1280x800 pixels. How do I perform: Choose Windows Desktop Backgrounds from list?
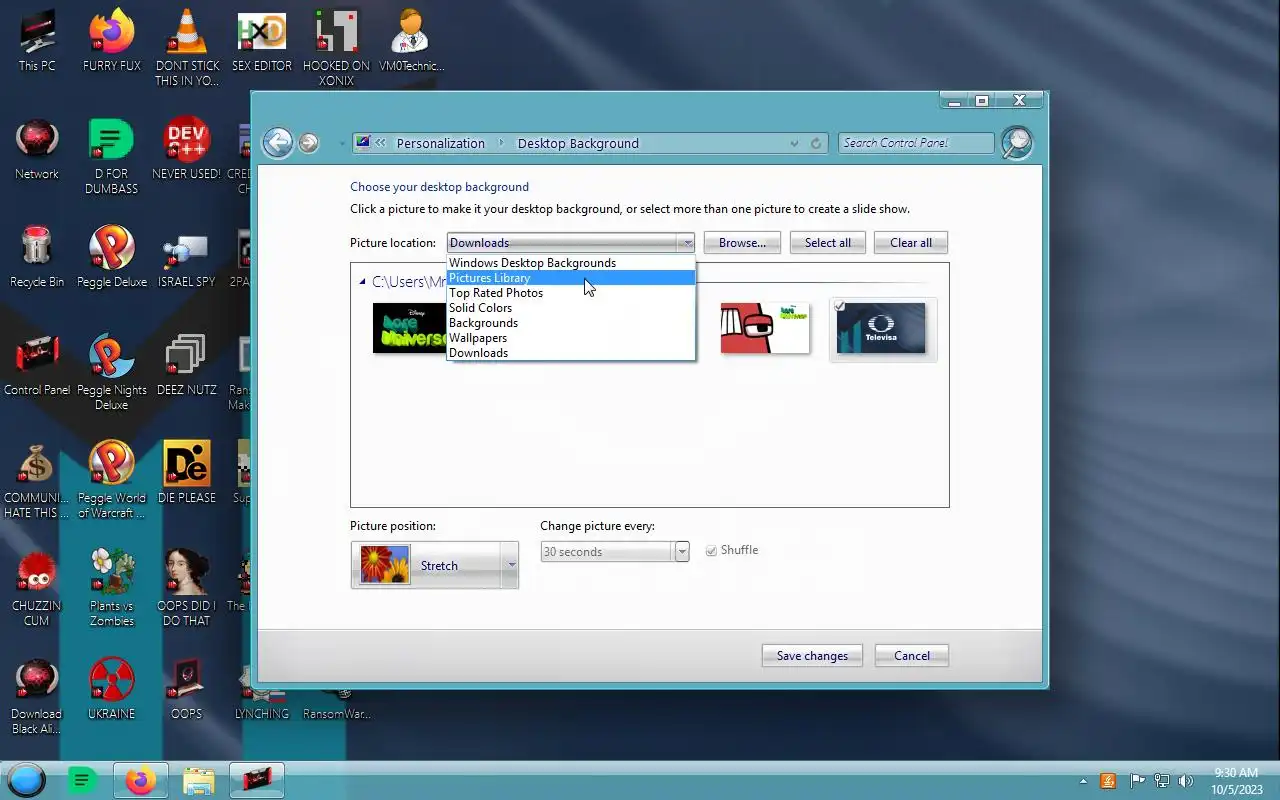(570, 263)
